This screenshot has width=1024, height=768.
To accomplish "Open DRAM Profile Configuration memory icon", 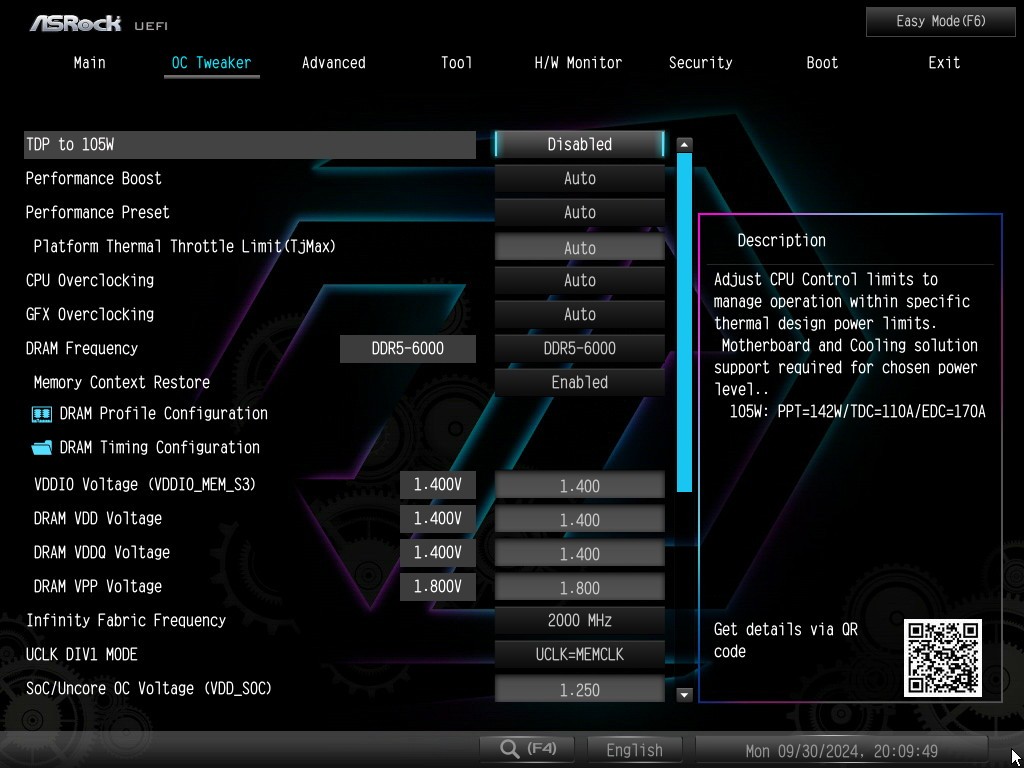I will (42, 414).
